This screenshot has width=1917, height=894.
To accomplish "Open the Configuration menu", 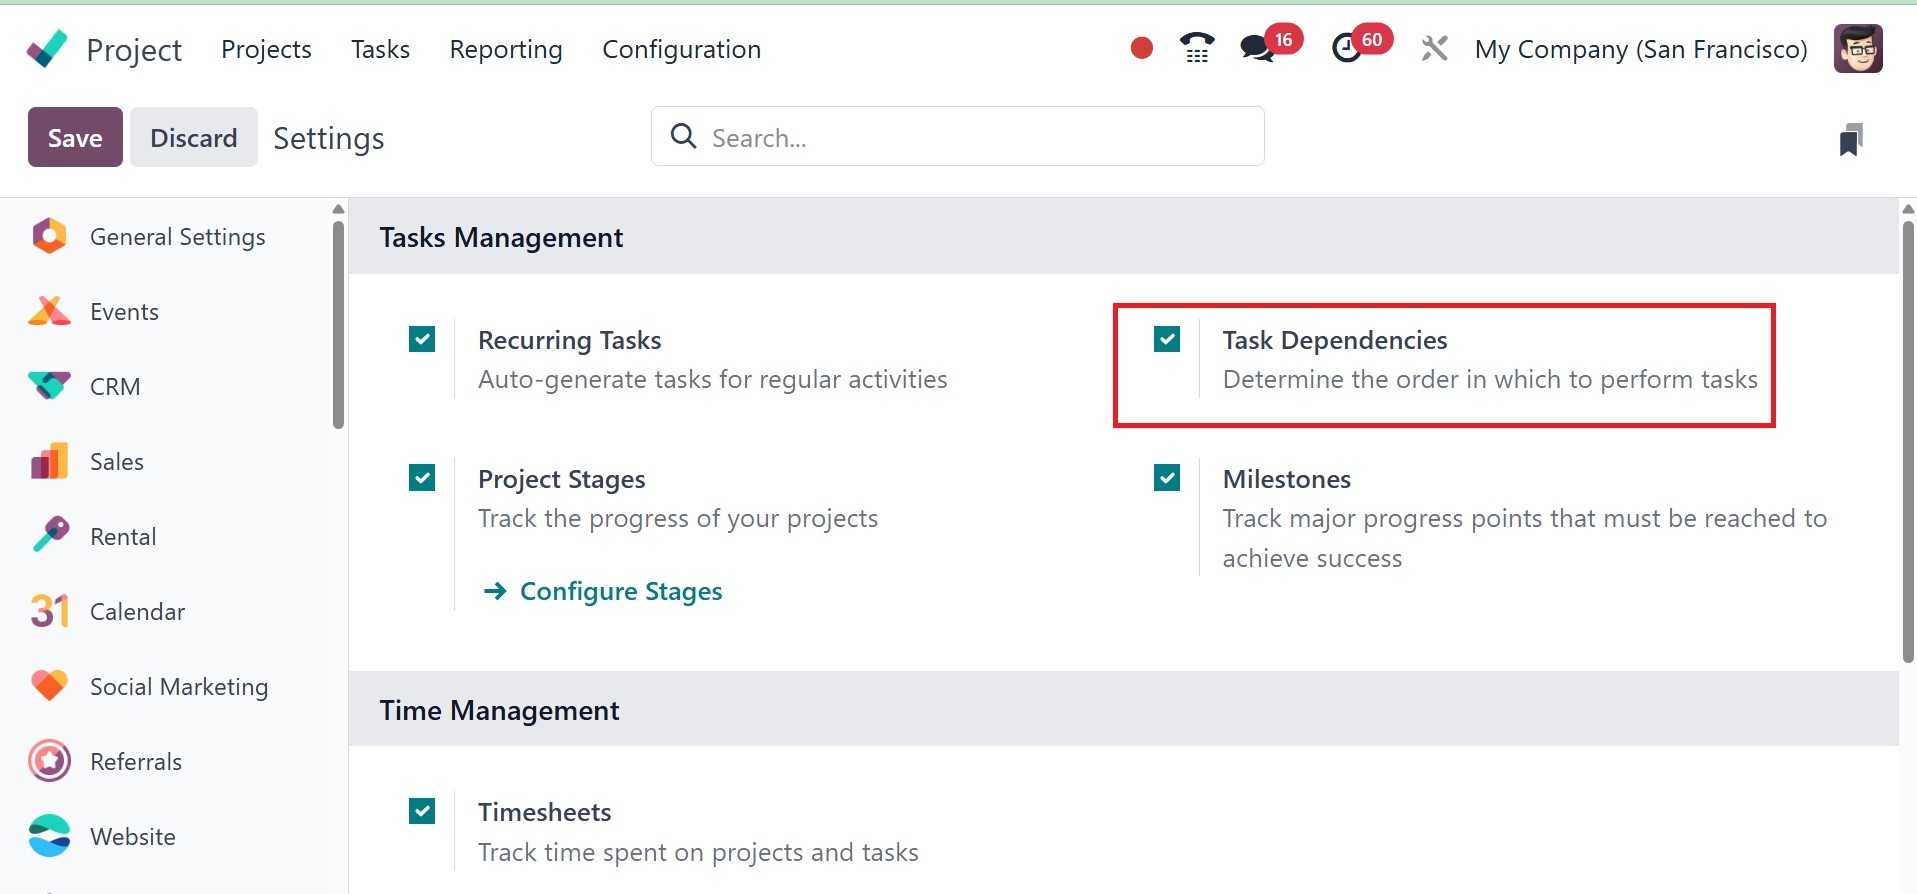I will pos(681,49).
